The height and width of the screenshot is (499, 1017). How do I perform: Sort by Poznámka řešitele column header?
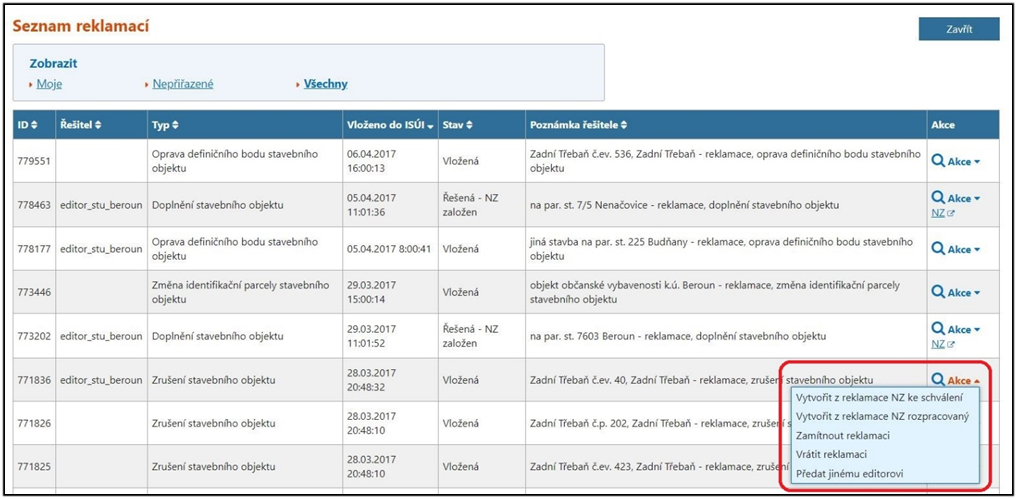coord(577,125)
